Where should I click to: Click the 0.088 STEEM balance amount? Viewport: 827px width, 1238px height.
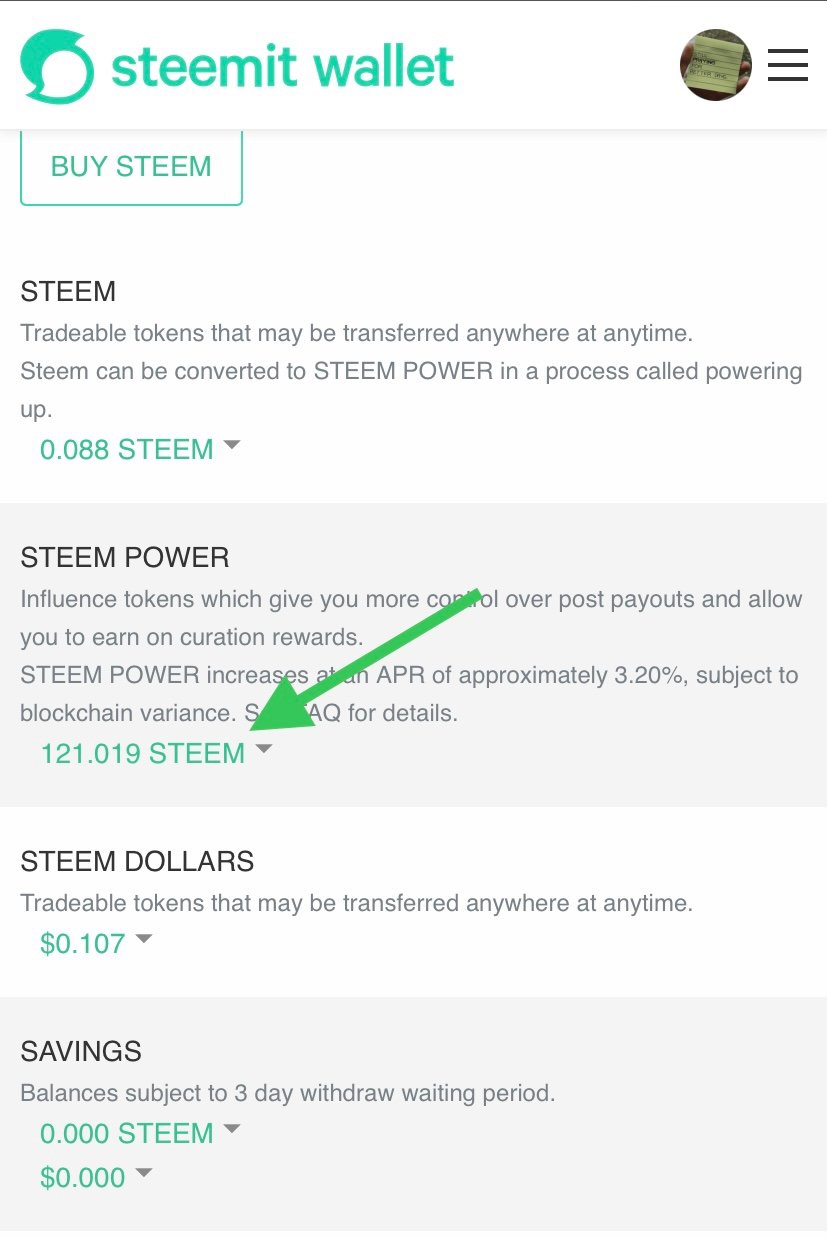pos(126,449)
